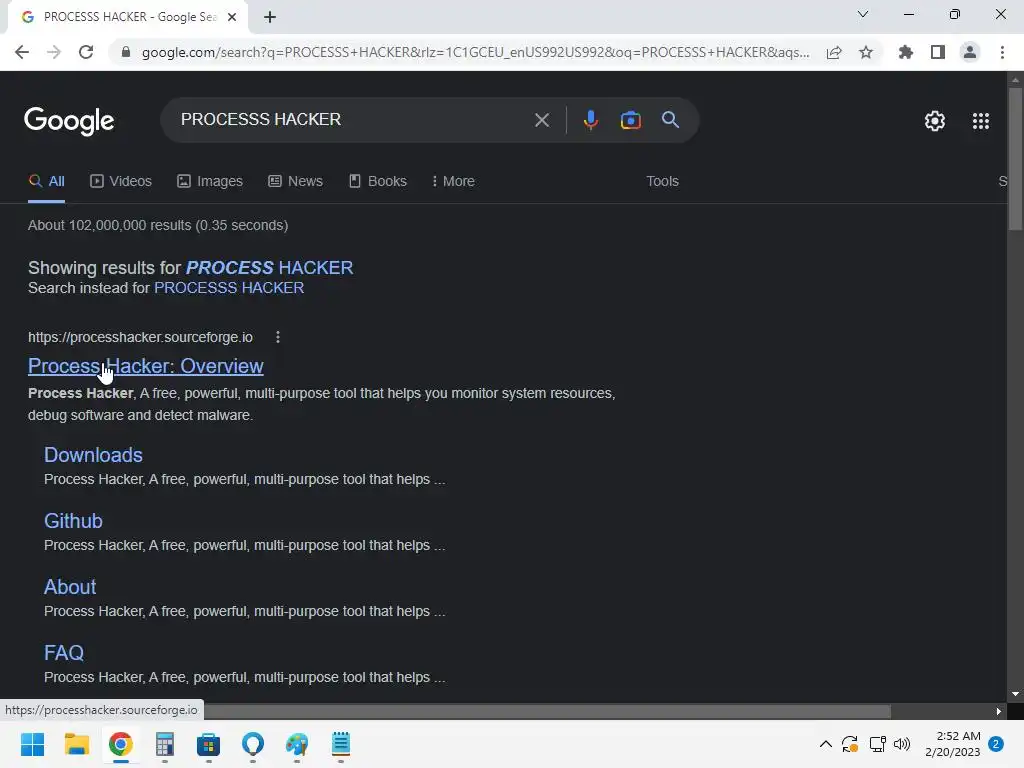Expand the tab search chevron
This screenshot has height=768, width=1024.
[x=863, y=14]
